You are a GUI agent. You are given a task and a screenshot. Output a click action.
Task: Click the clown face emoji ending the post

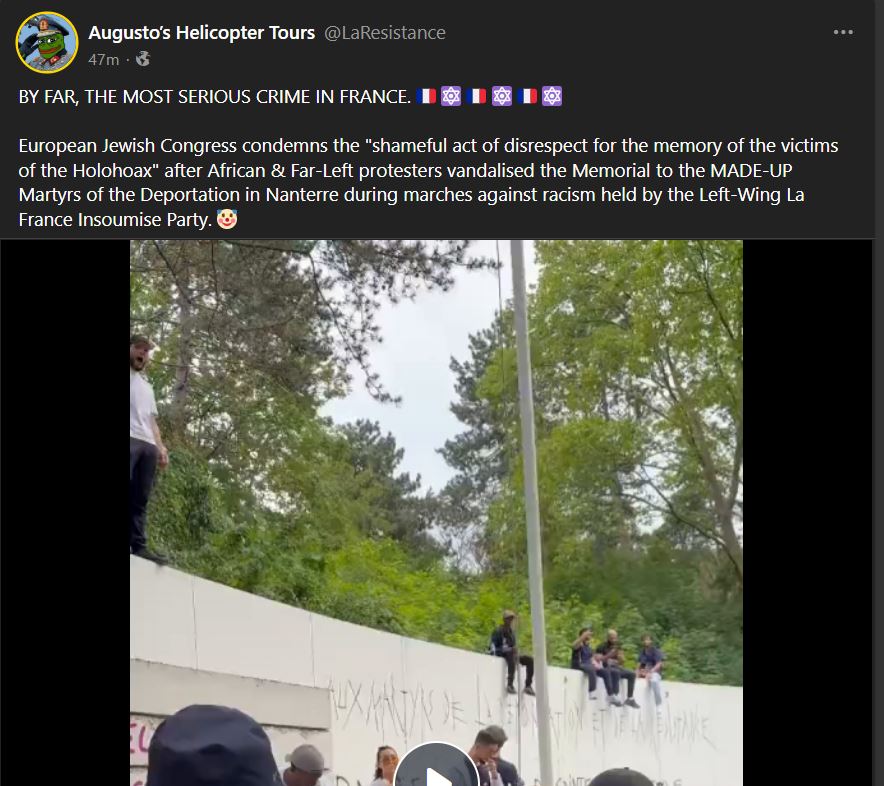[227, 219]
